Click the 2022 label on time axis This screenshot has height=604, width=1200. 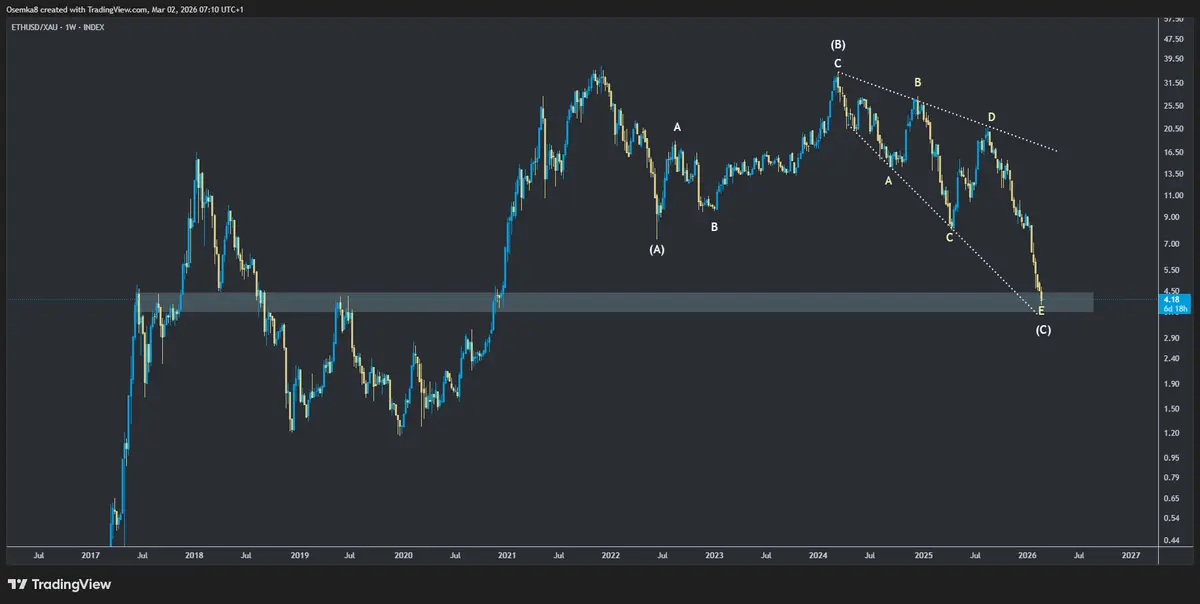pos(611,554)
